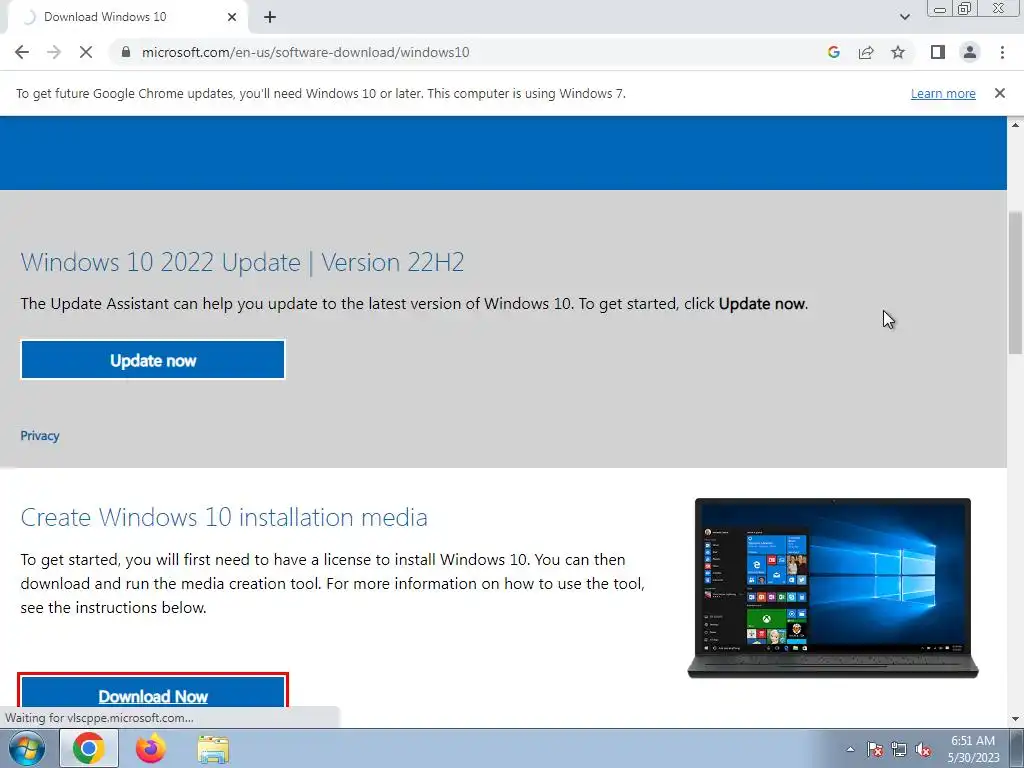Click the Windows 10 laptop image
The height and width of the screenshot is (768, 1024).
point(833,588)
